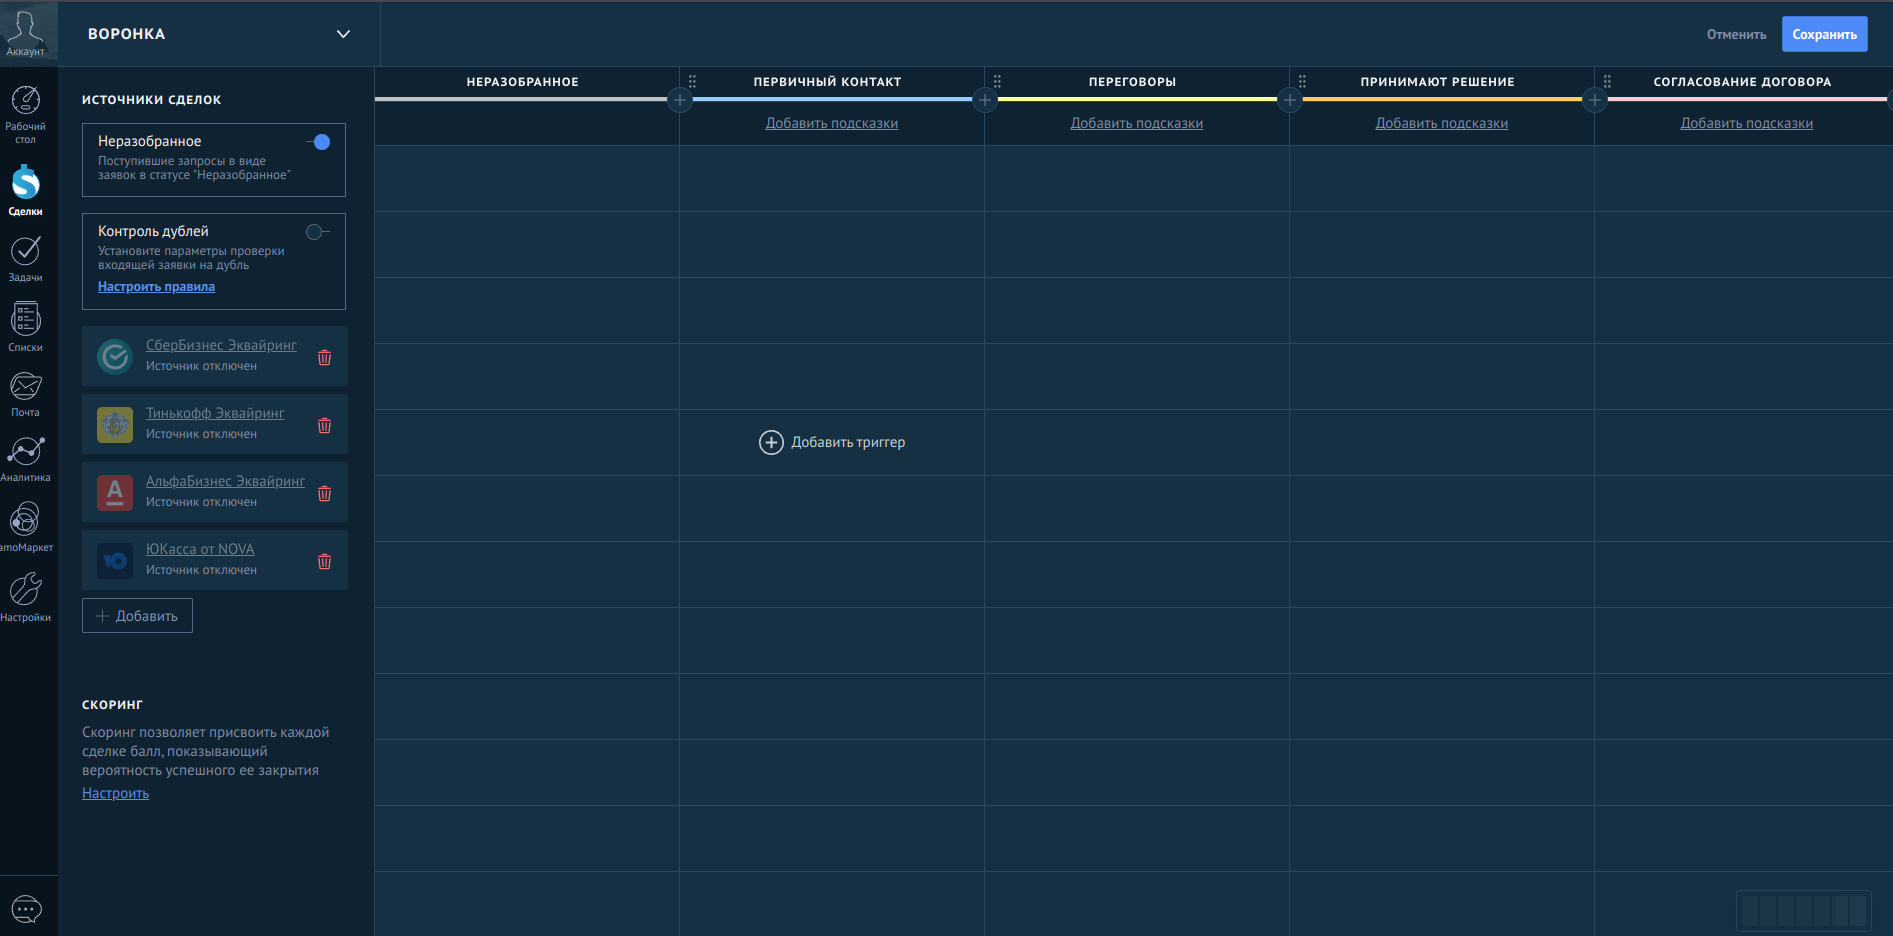Click the Сохранить button

(1824, 34)
